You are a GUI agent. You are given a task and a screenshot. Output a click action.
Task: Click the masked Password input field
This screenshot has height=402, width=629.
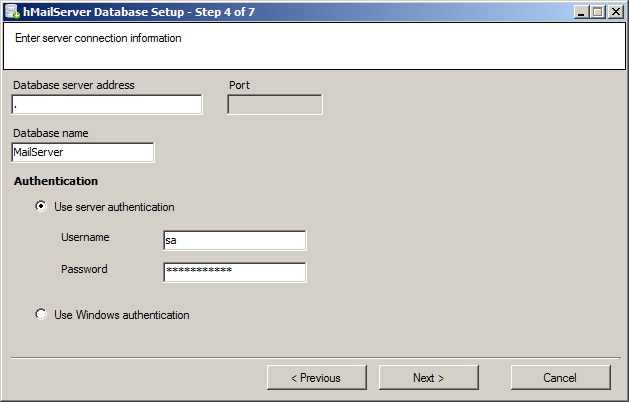coord(234,272)
